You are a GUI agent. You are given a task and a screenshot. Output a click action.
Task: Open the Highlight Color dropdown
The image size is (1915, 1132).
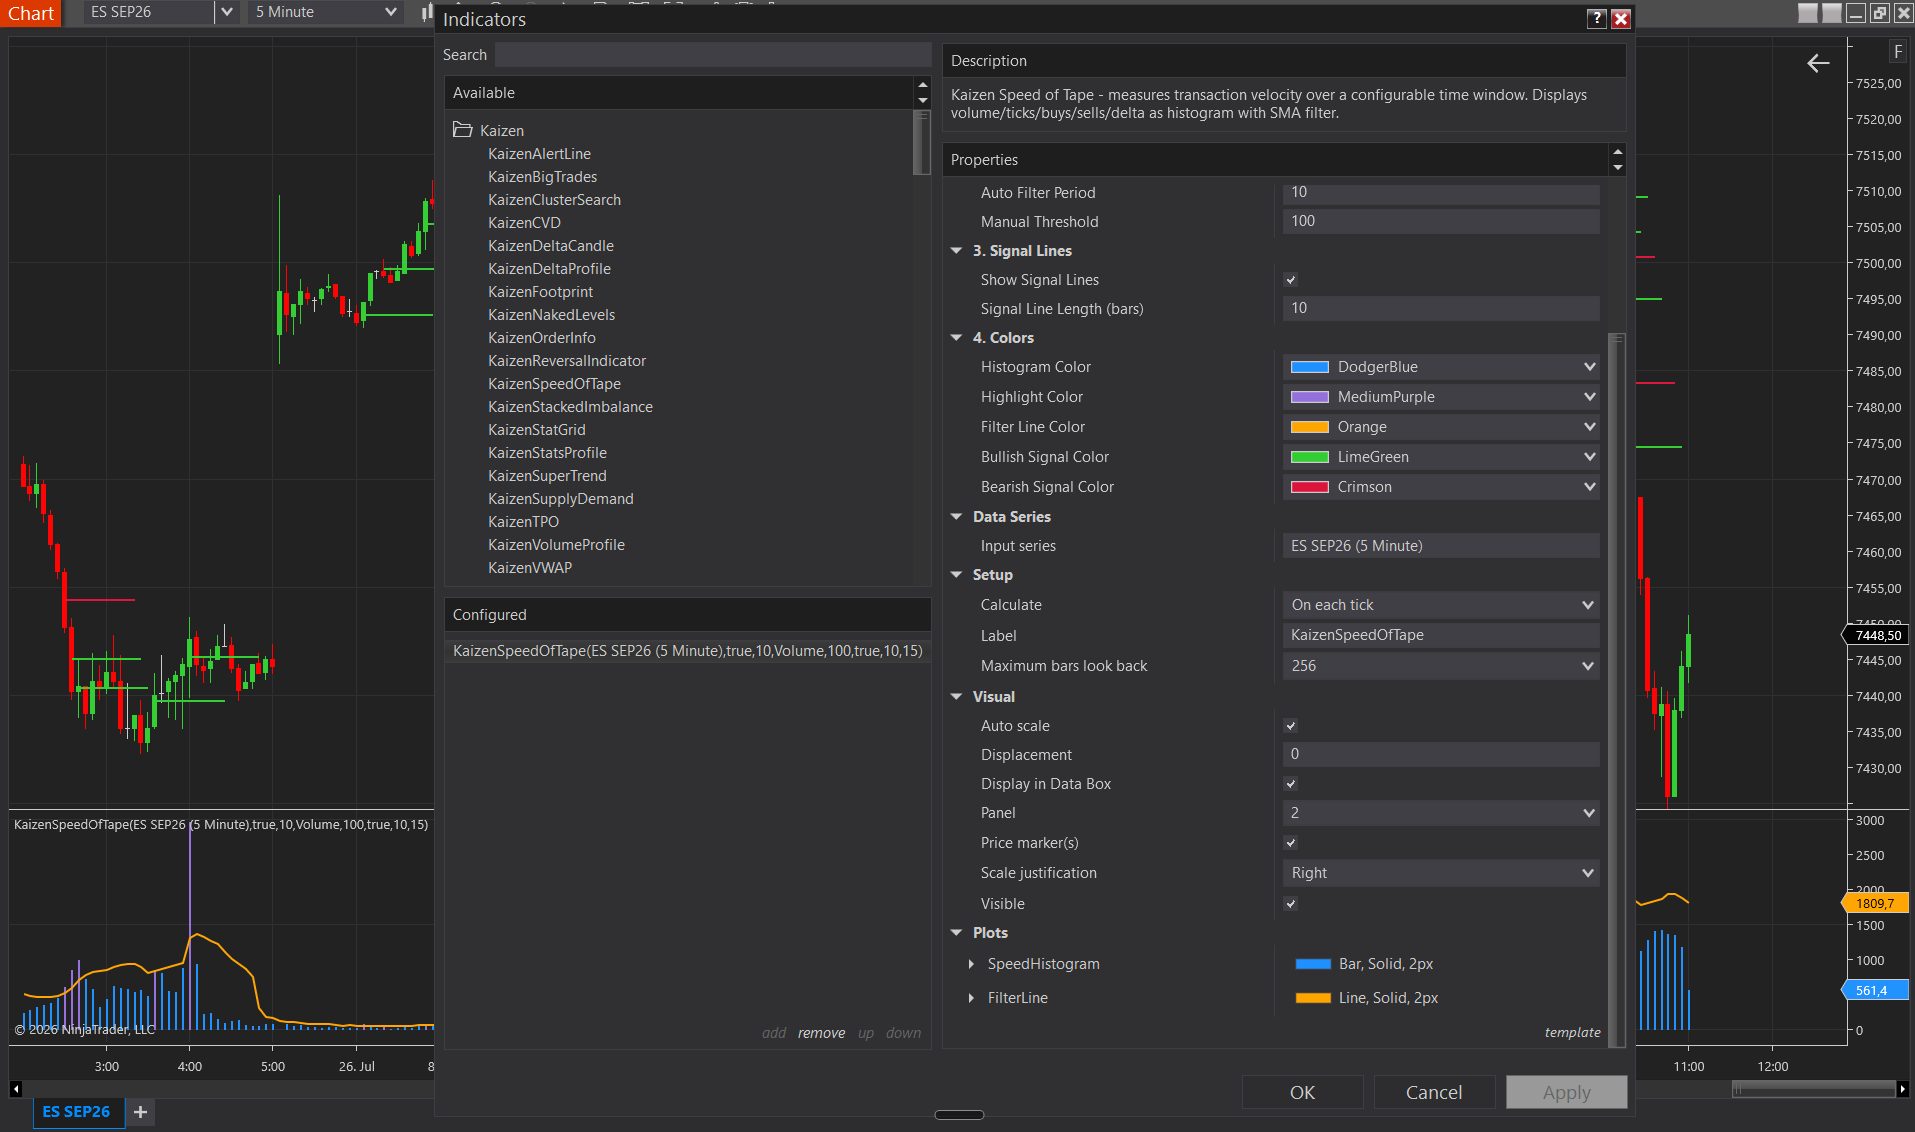1441,397
